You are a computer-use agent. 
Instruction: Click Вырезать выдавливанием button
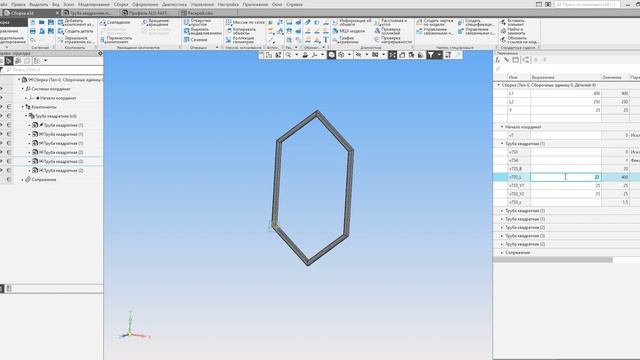[202, 31]
